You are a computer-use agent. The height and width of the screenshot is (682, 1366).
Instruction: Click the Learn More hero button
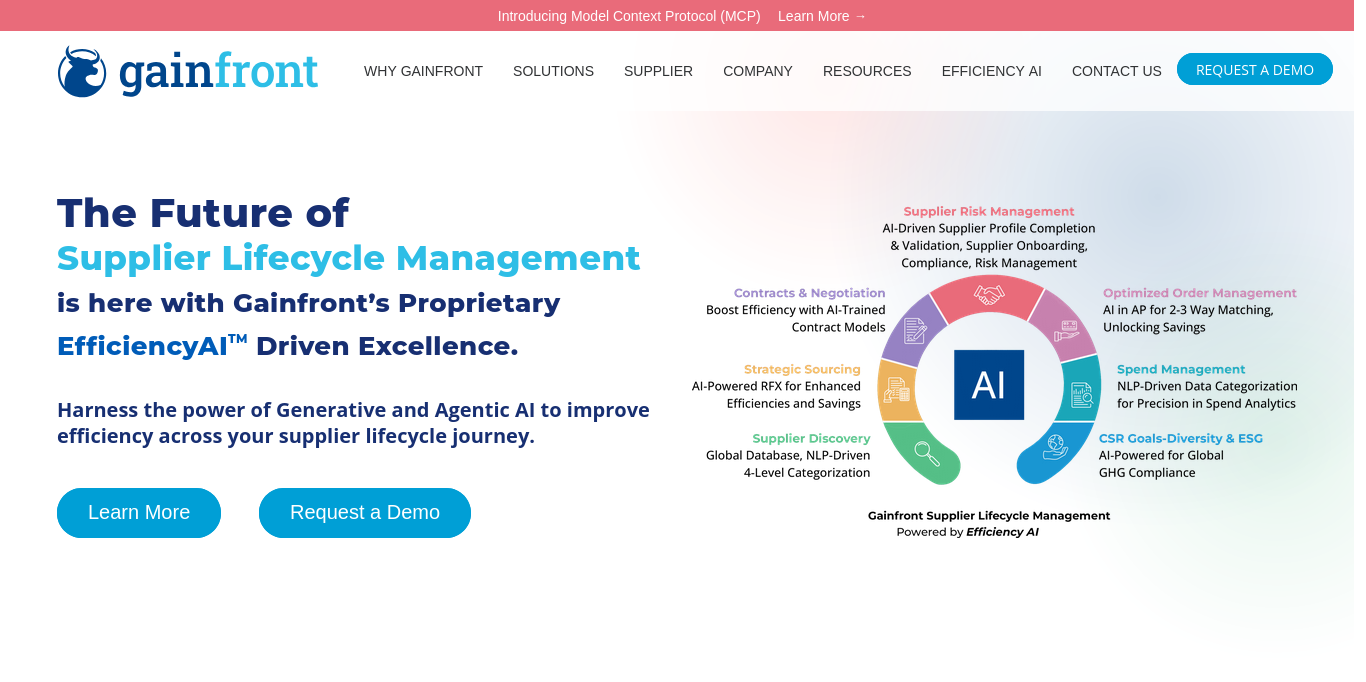139,512
